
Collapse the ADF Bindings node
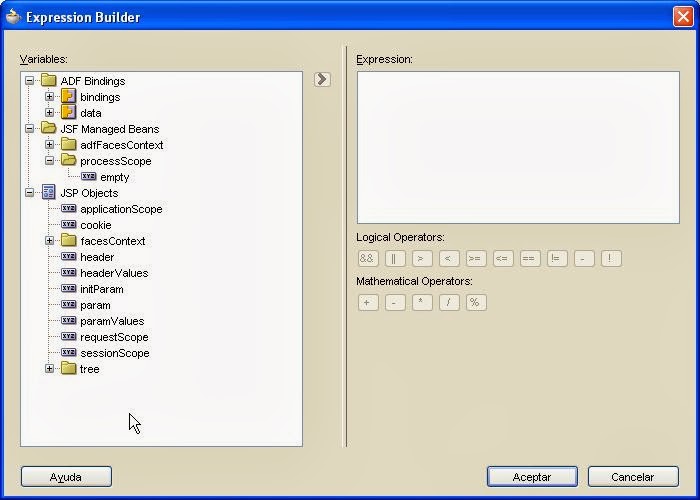pyautogui.click(x=29, y=81)
